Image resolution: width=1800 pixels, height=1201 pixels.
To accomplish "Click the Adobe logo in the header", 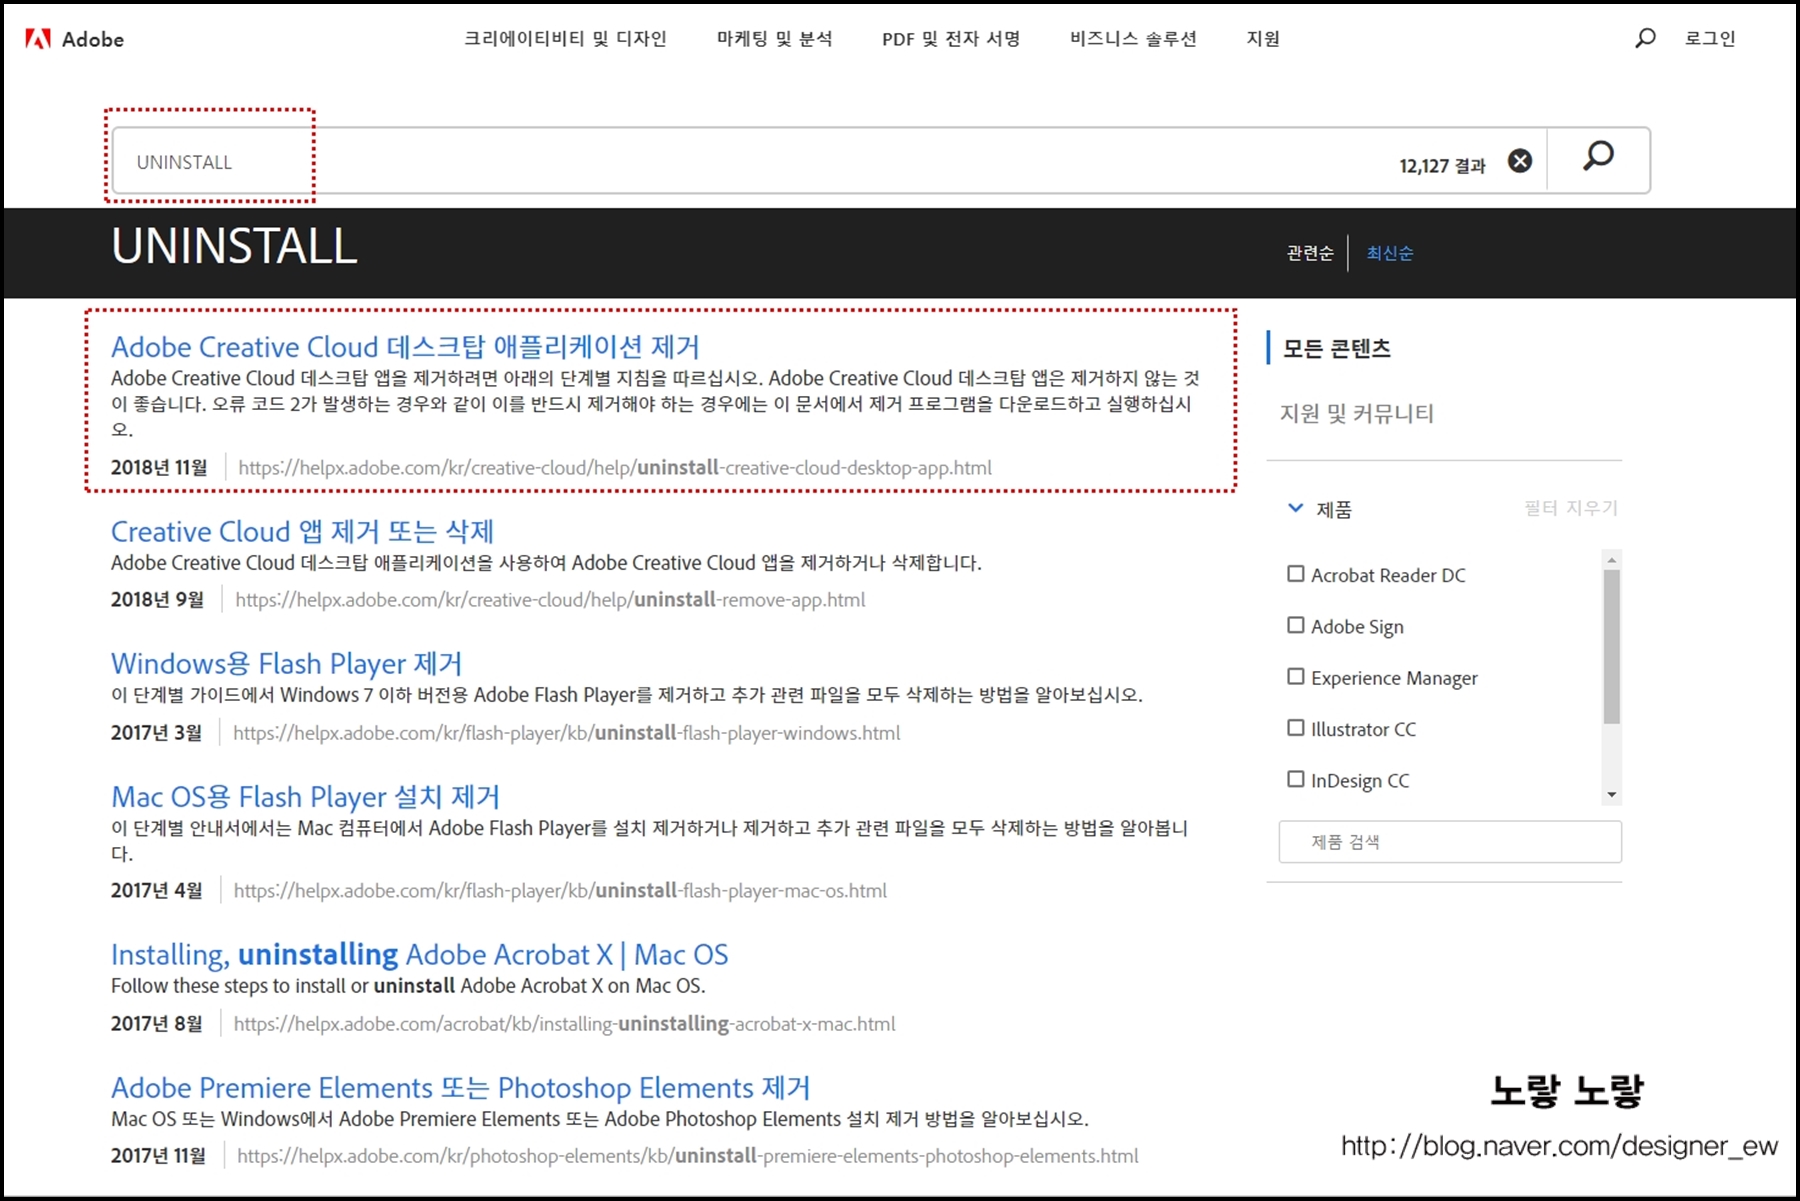I will click(x=75, y=39).
